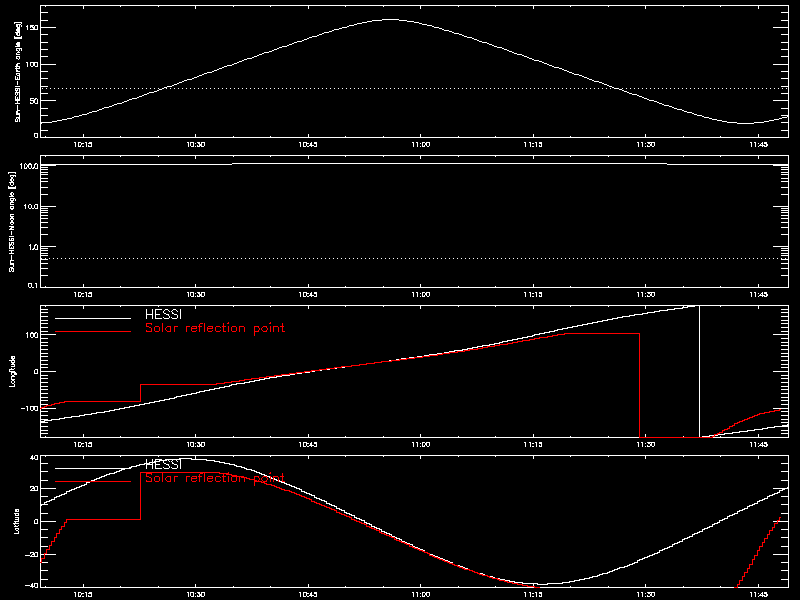Viewport: 800px width, 600px height.
Task: Click the '50' tick on Sun-HESSI-Earth axis
Action: [34, 101]
